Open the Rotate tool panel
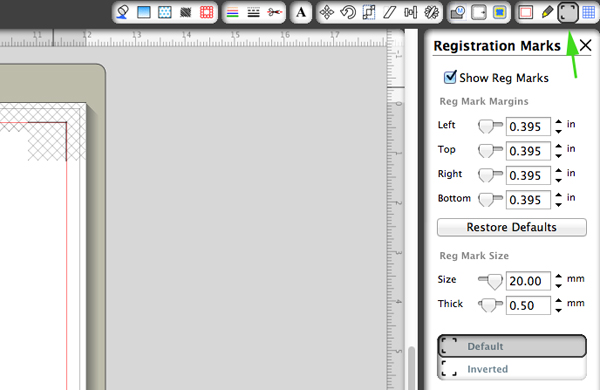This screenshot has width=600, height=390. pos(348,13)
